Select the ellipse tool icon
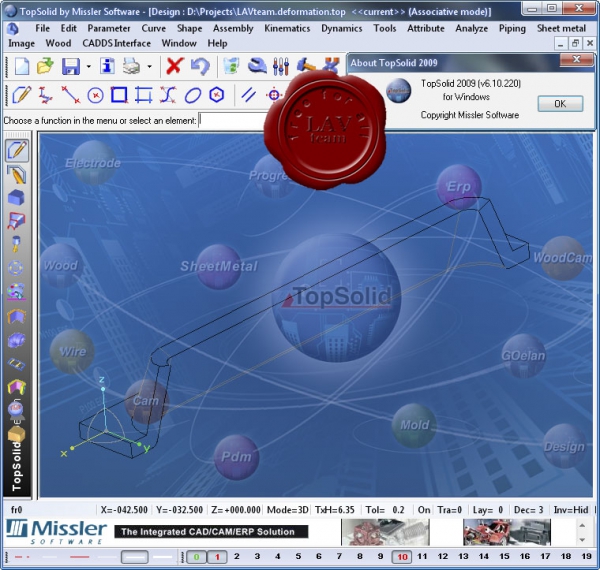 click(x=192, y=95)
